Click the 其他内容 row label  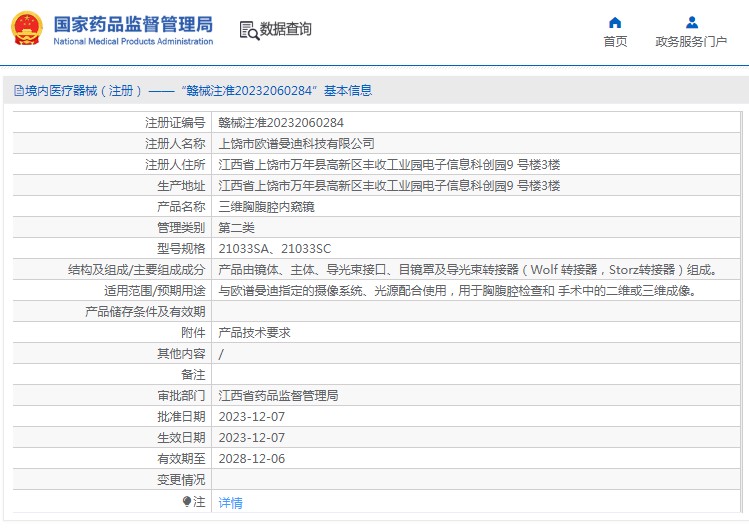tap(181, 354)
